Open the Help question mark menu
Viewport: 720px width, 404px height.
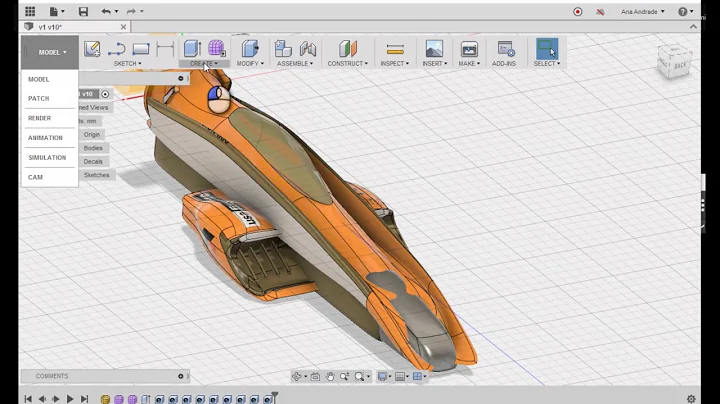point(683,11)
